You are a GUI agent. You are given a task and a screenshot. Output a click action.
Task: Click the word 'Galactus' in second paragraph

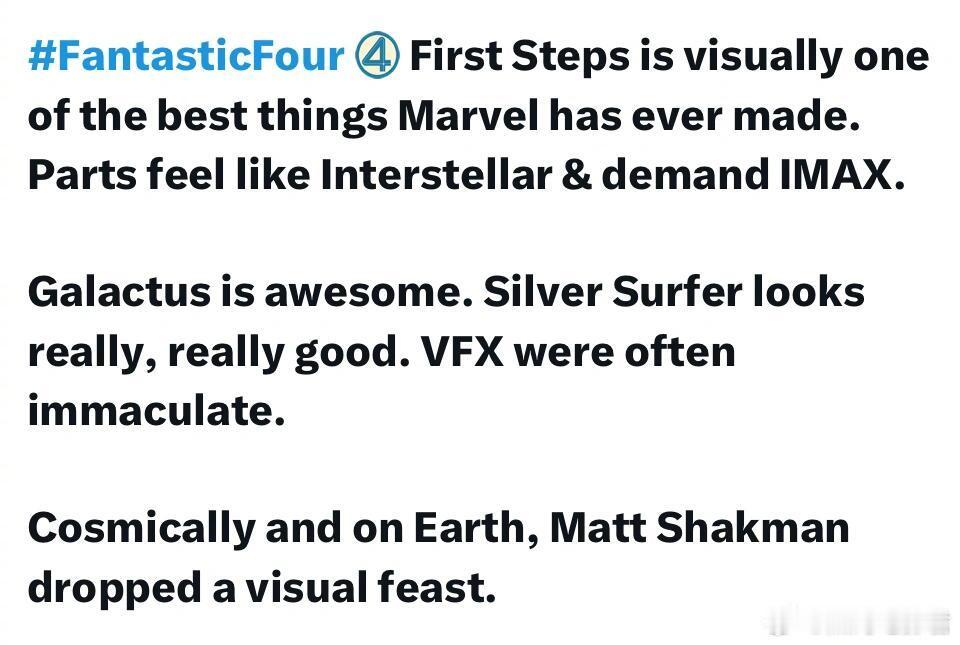pyautogui.click(x=119, y=291)
